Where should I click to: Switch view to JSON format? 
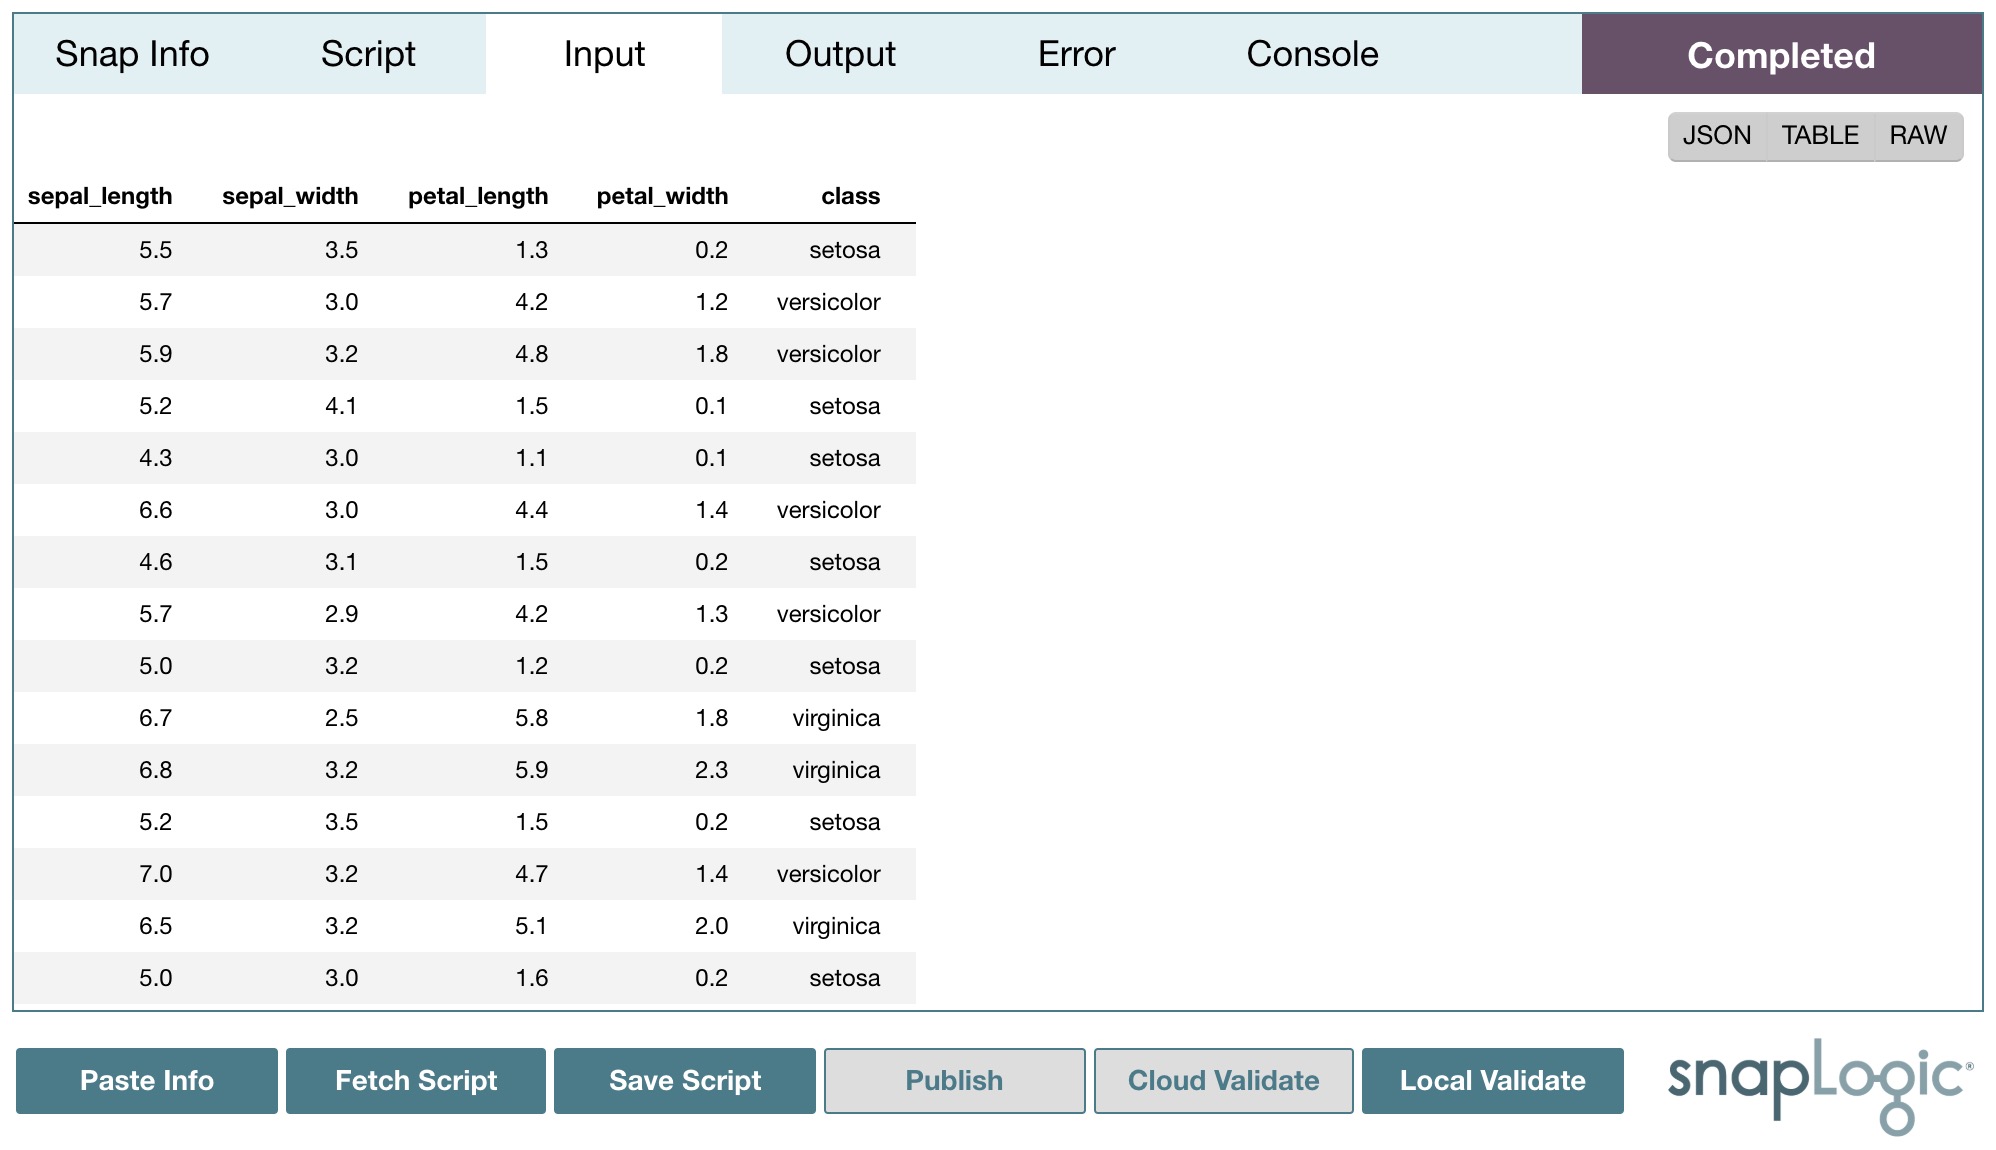[1716, 135]
